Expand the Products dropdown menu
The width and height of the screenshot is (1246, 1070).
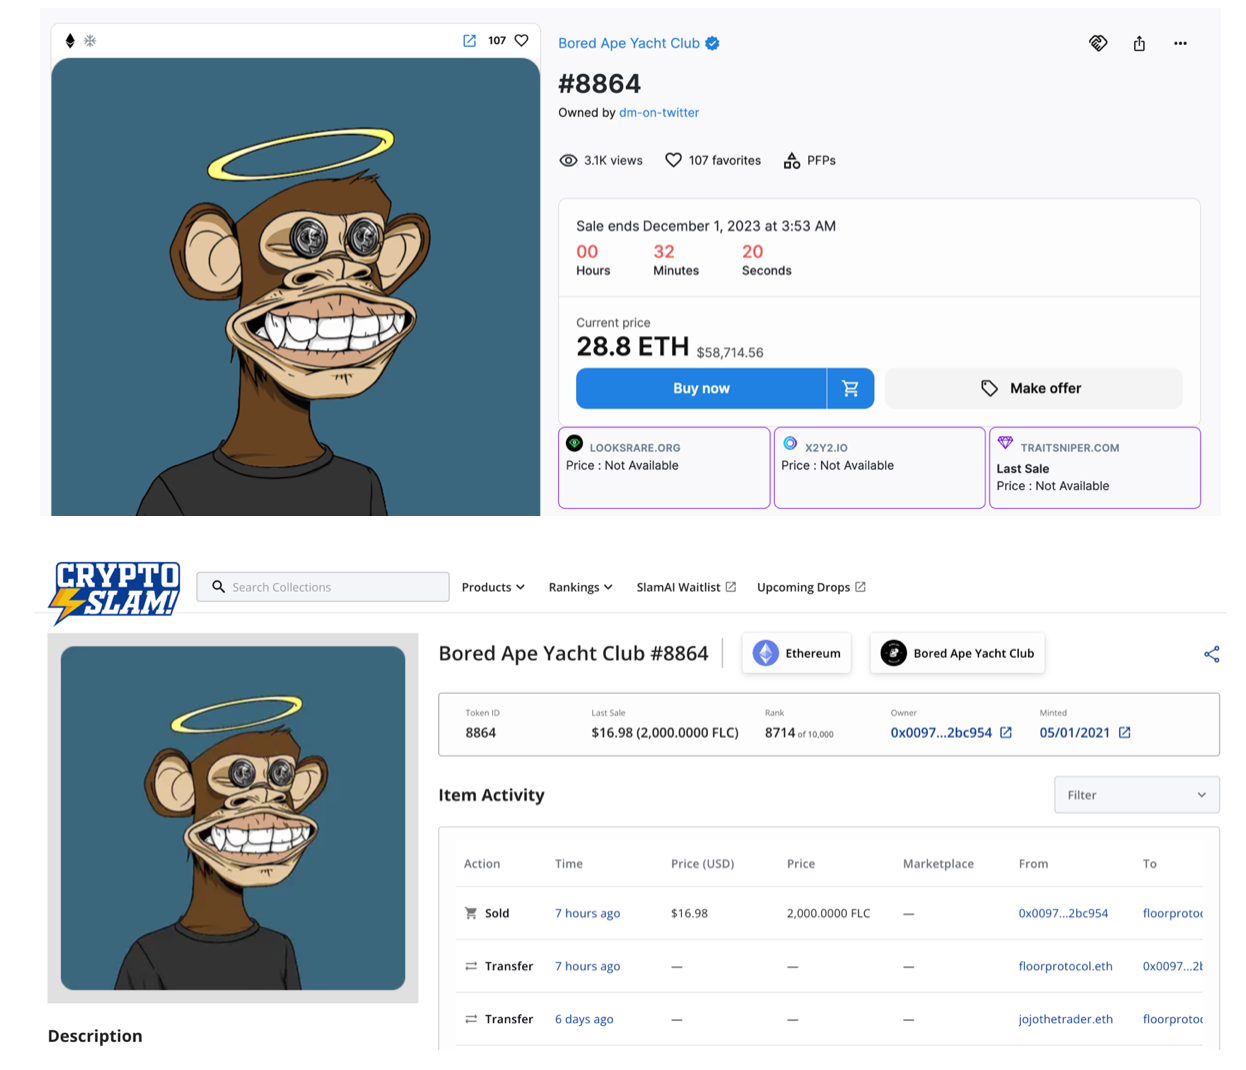493,587
